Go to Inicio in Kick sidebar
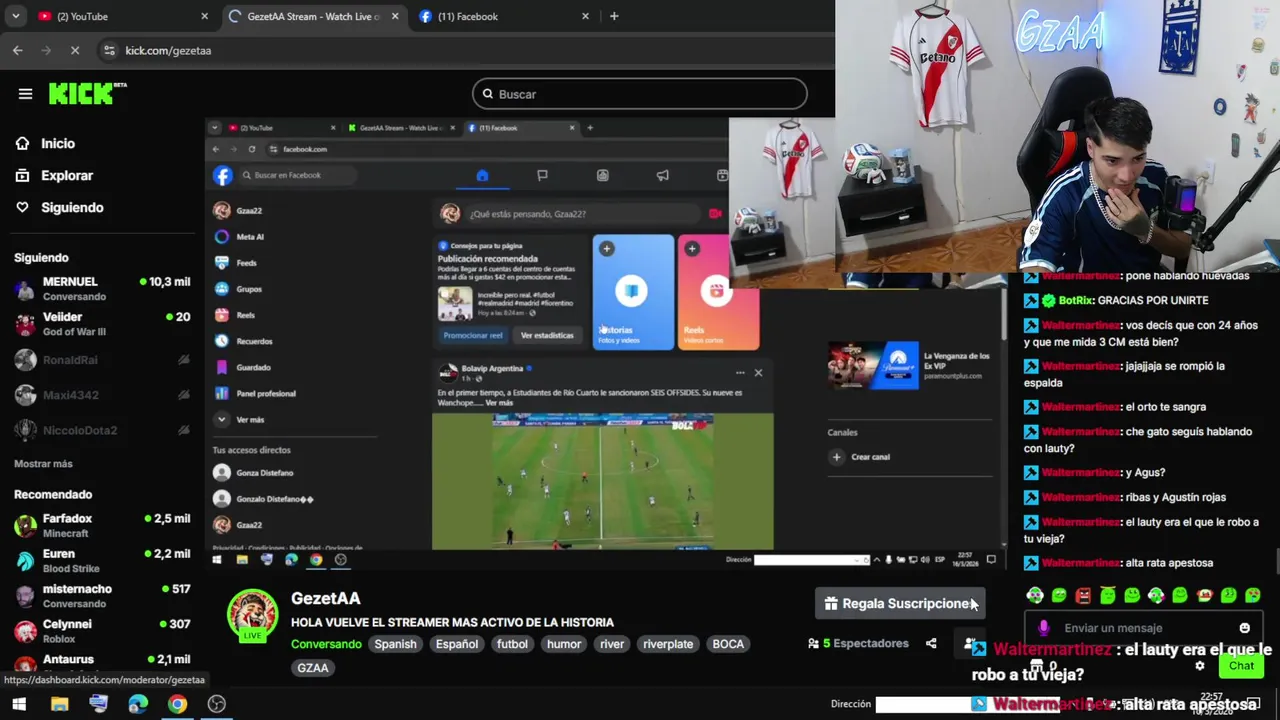Screen dimensions: 1280x720 coord(45,143)
